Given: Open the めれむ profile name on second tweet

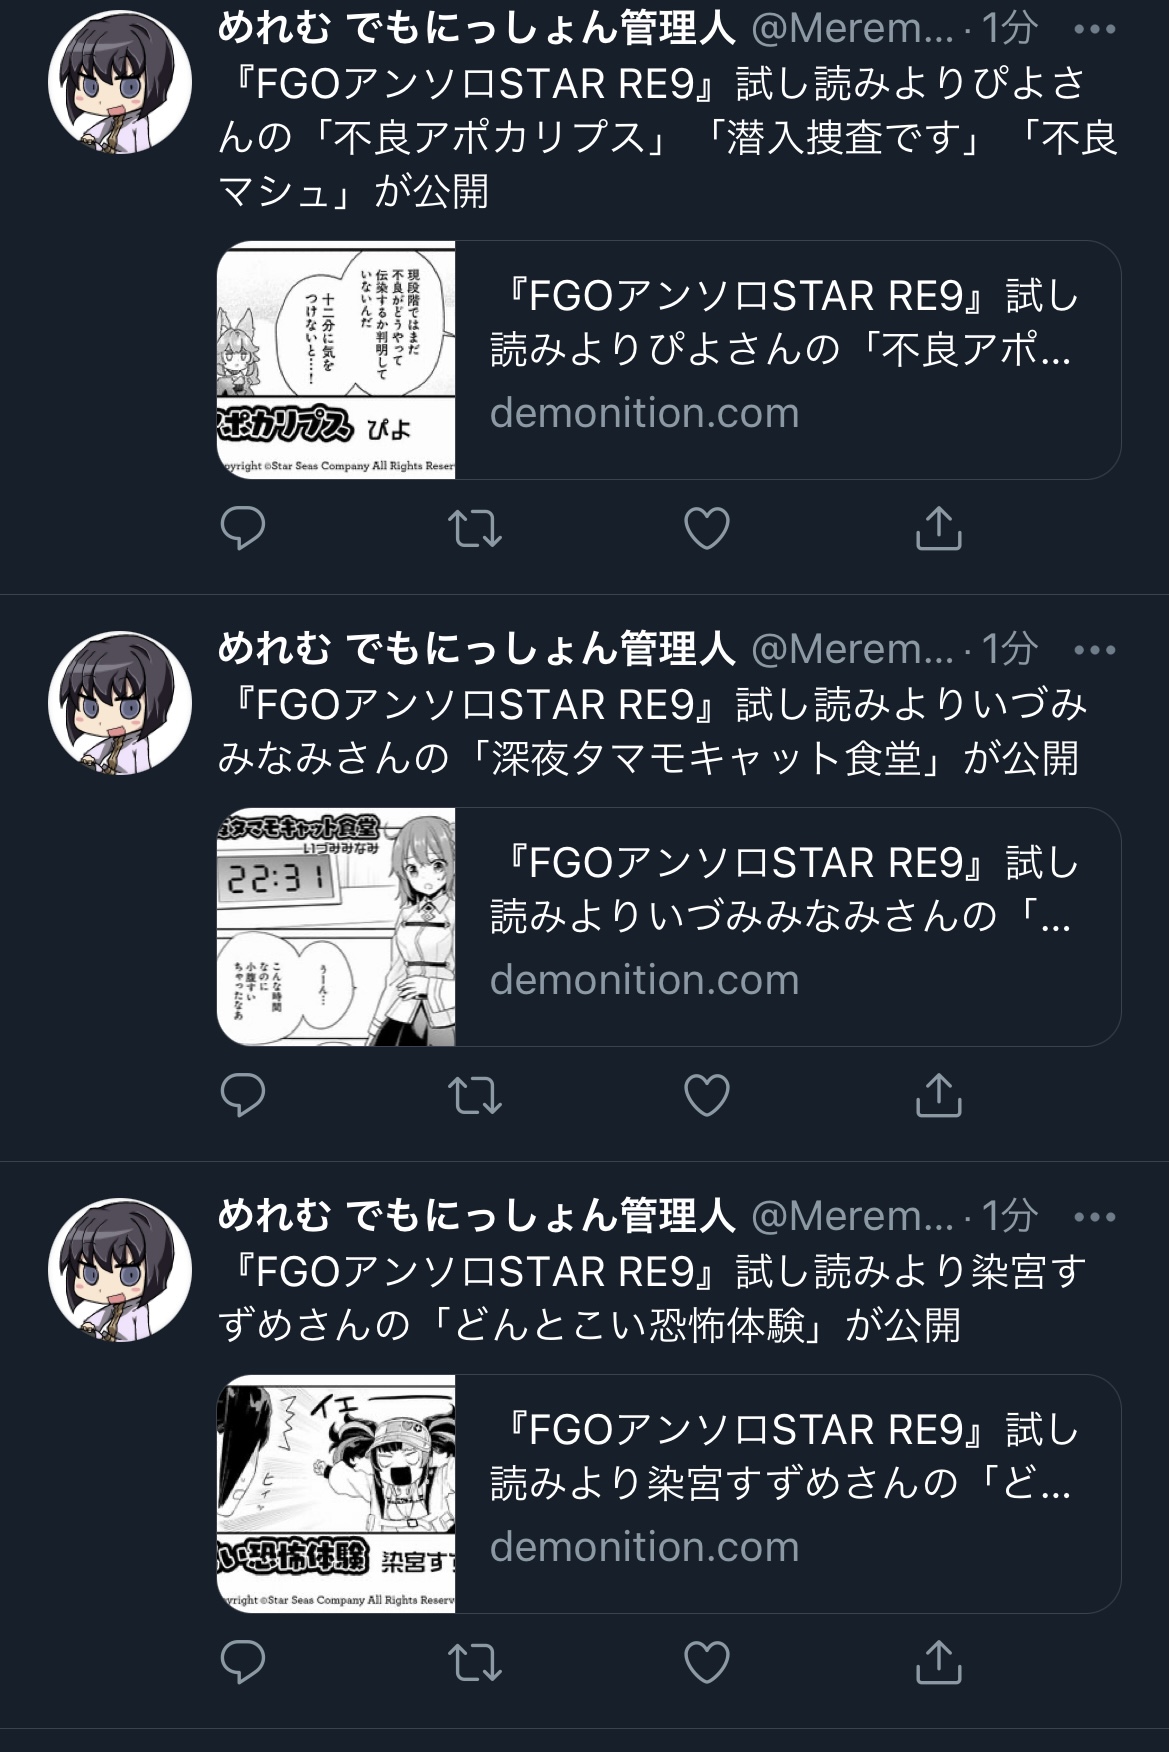Looking at the screenshot, I should 476,649.
